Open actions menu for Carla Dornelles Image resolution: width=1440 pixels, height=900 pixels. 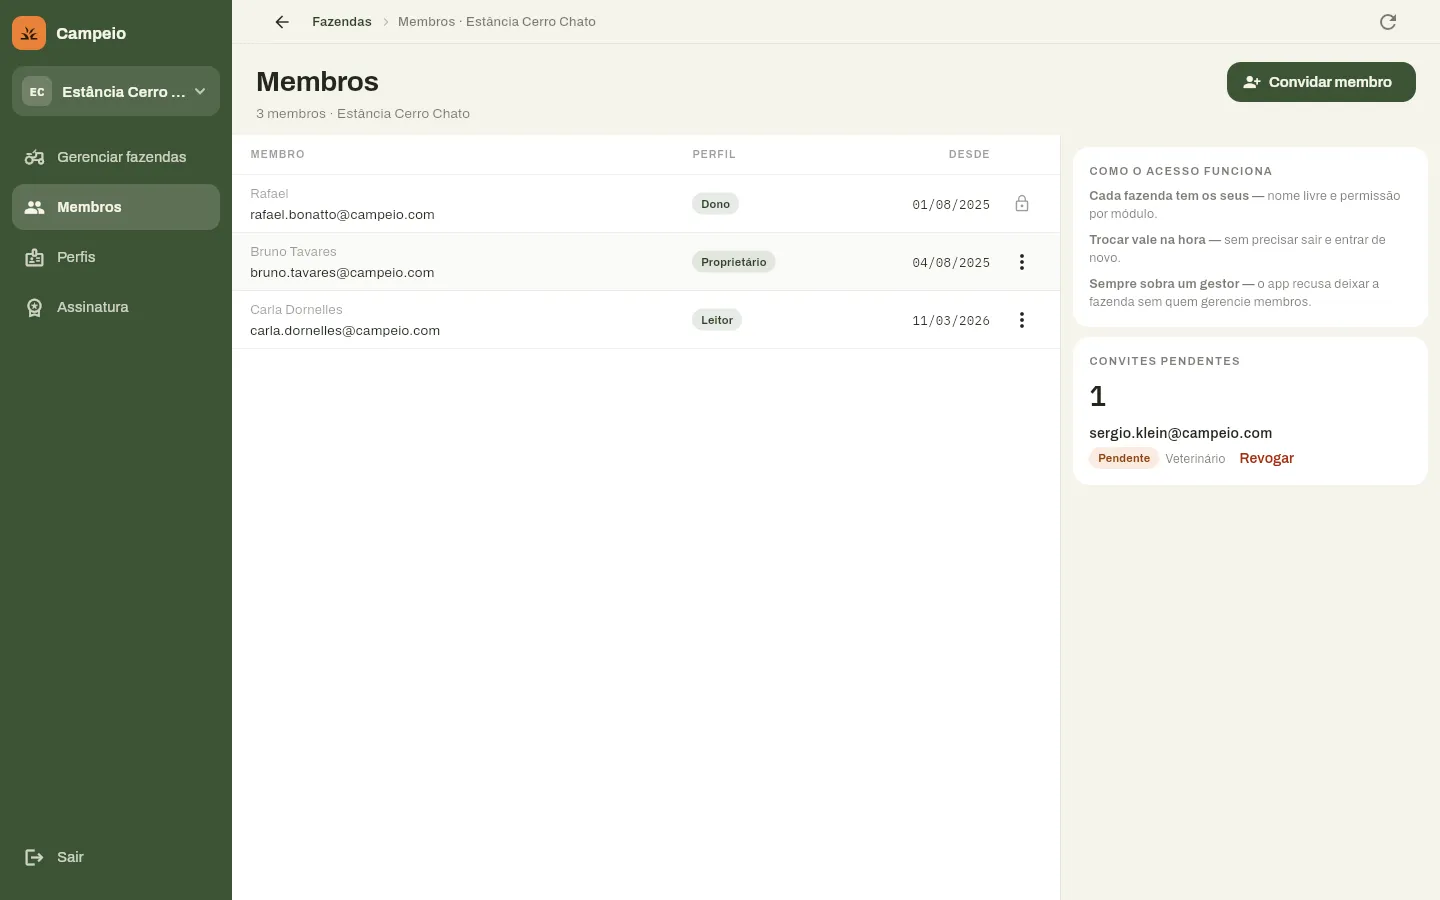(x=1022, y=320)
